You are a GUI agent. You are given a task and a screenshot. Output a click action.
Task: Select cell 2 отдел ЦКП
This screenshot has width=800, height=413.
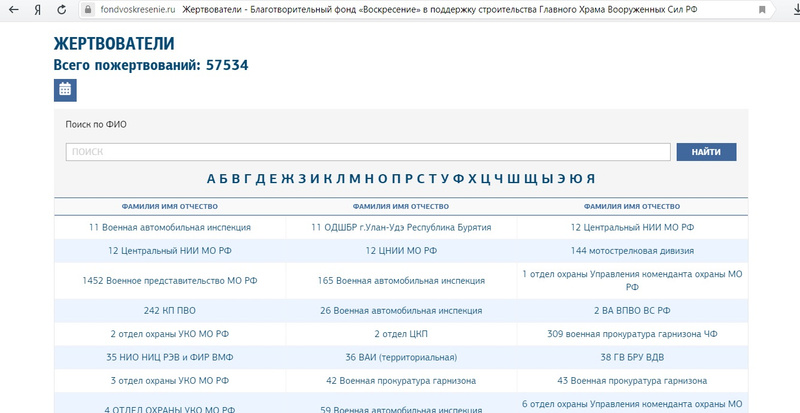click(x=401, y=334)
